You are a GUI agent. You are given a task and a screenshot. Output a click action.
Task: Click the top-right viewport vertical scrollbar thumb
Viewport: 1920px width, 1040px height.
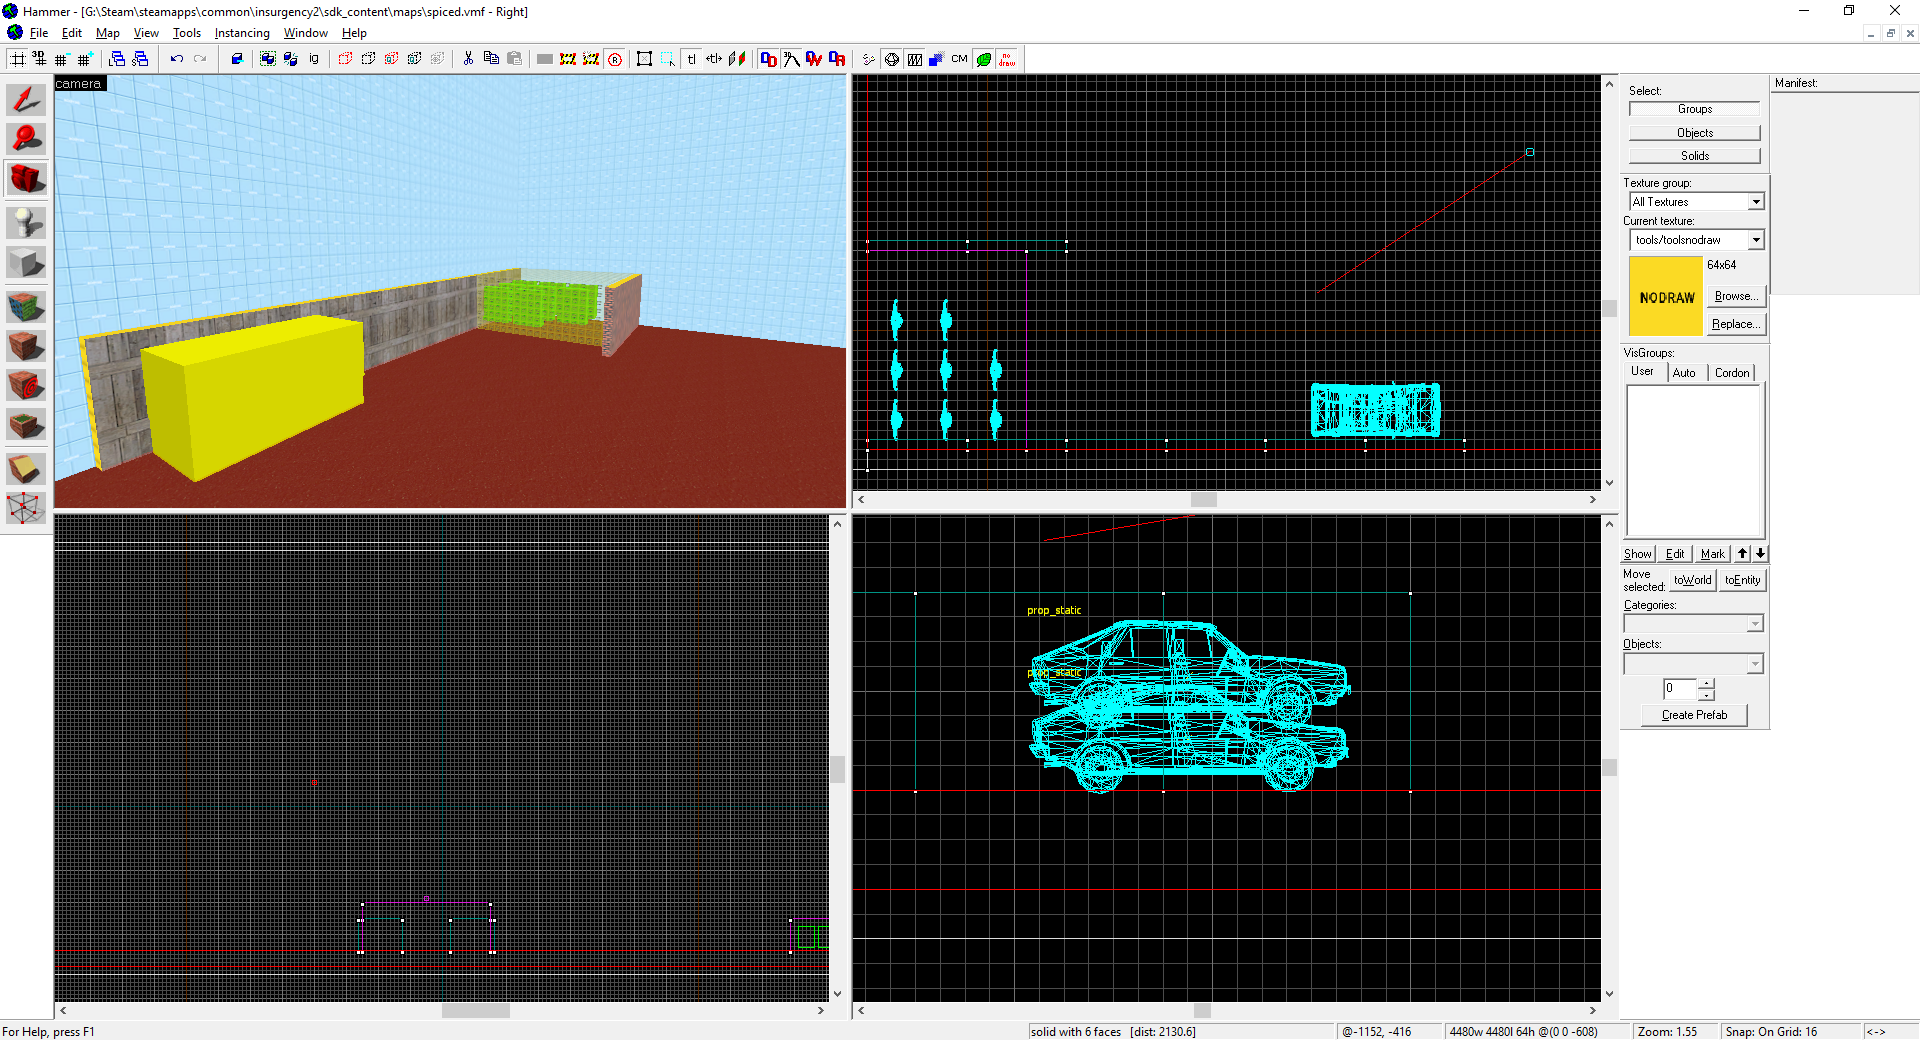(1609, 309)
